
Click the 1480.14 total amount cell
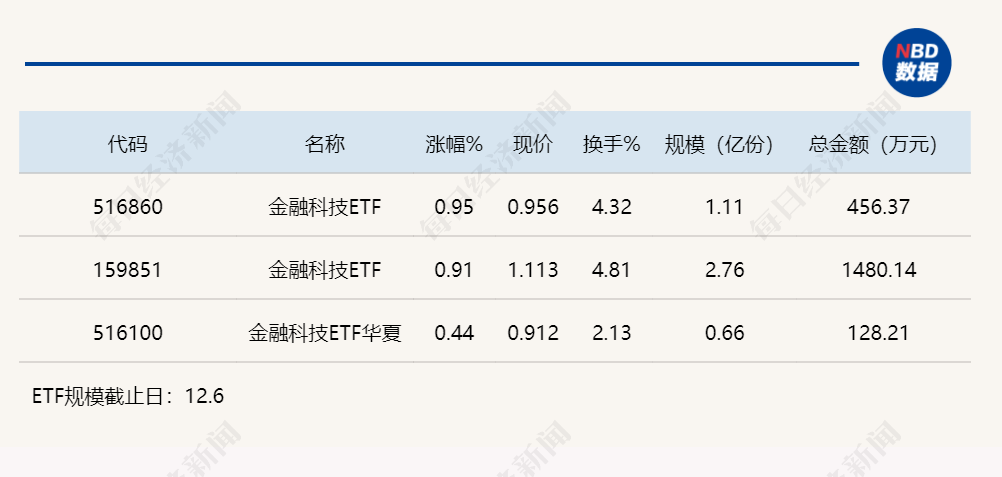879,270
